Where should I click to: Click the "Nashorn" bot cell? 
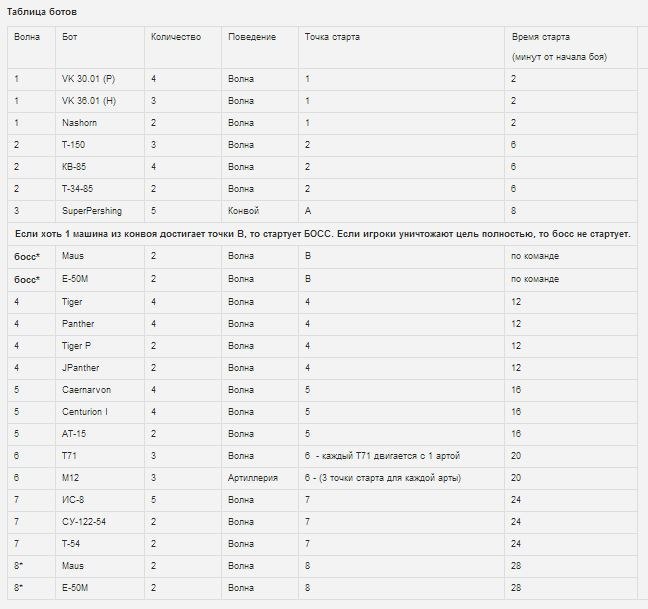pos(79,122)
